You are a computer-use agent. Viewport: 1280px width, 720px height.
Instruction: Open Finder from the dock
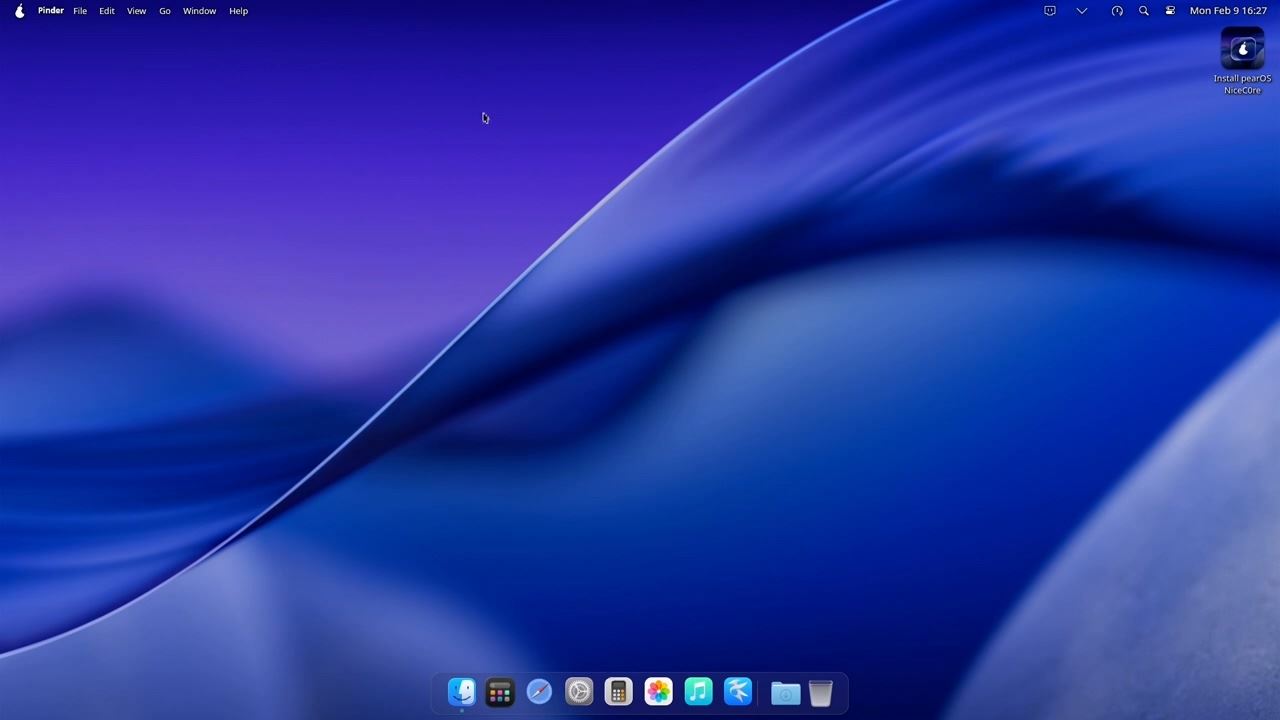461,691
